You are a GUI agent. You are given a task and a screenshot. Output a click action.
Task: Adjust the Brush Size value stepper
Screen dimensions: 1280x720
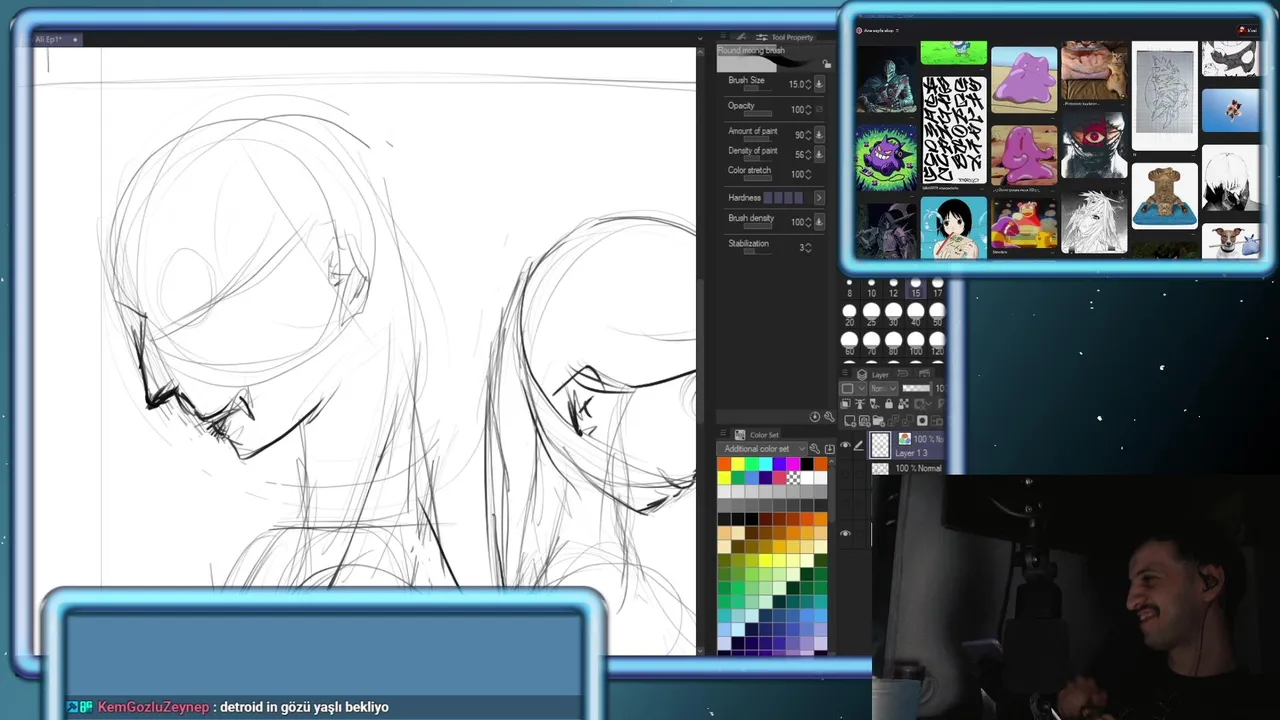(808, 84)
